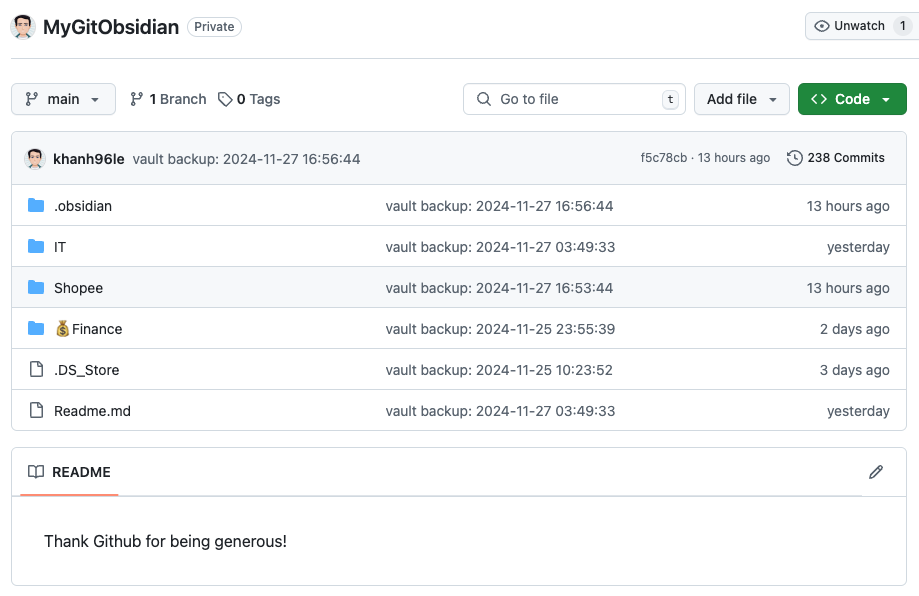
Task: Click the file icon beside .DS_Store
Action: pos(36,369)
